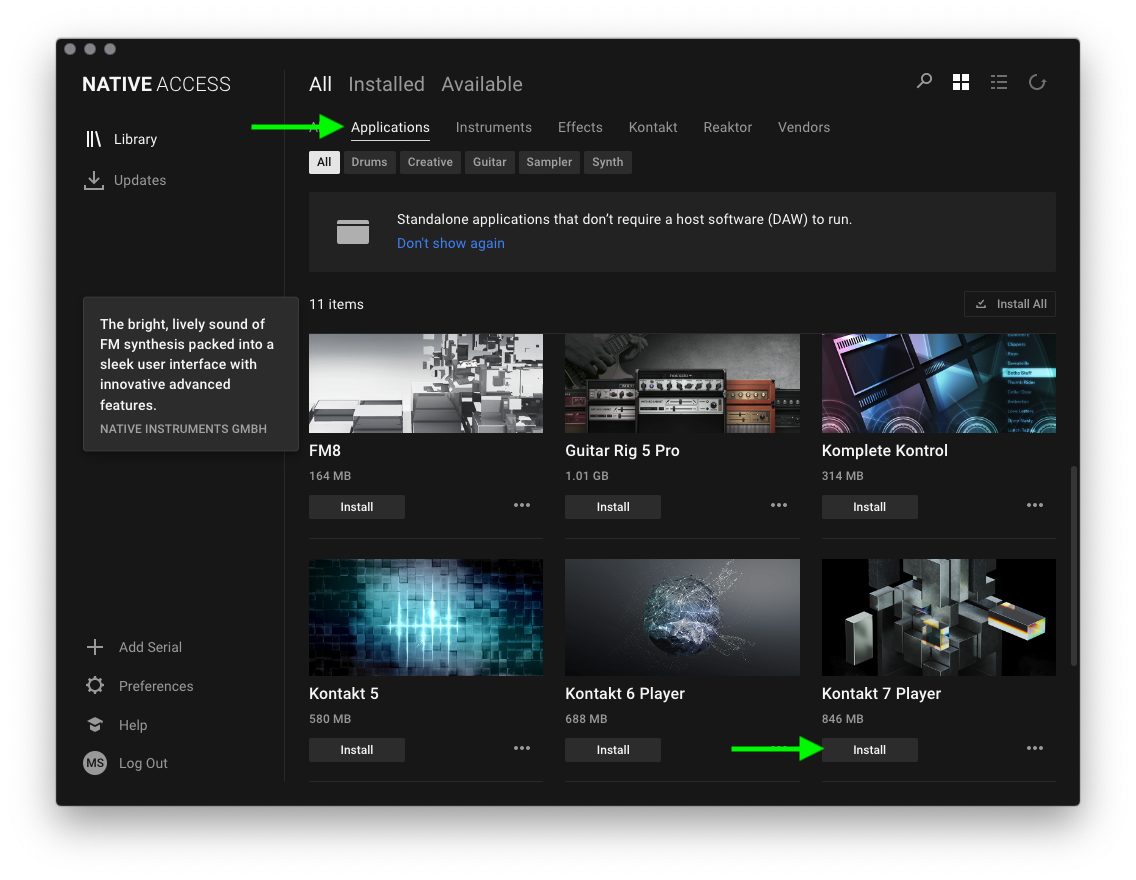
Task: Install Kontakt 7 Player
Action: pos(869,750)
